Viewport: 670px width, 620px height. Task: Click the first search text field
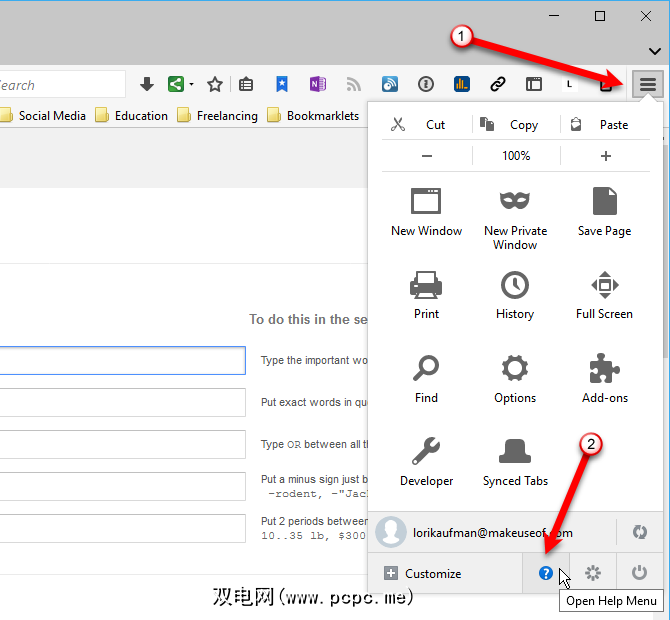pyautogui.click(x=122, y=360)
